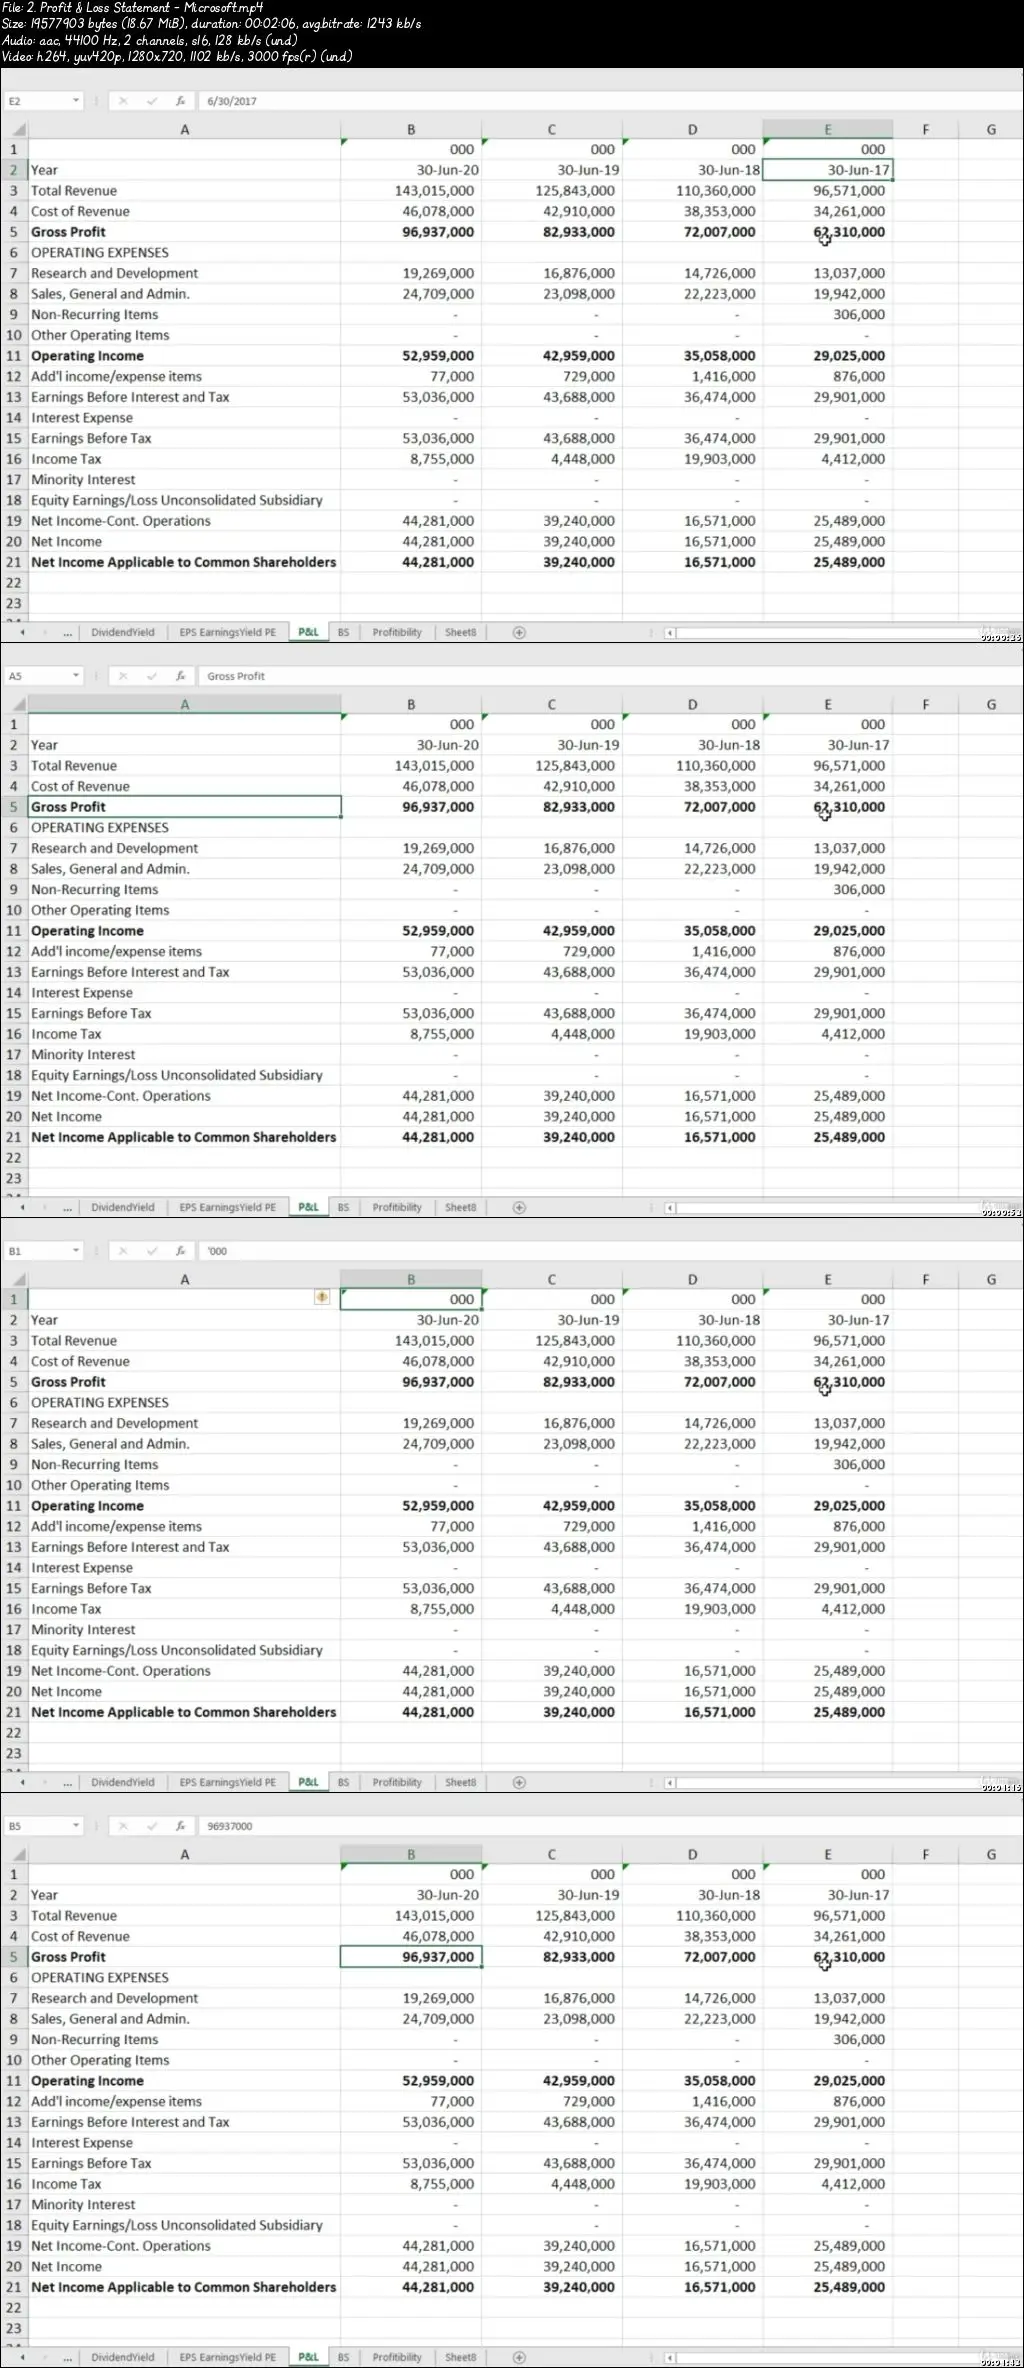Click sheet tab scroll-left arrow in A5 frame
Image resolution: width=1024 pixels, height=2368 pixels.
point(21,1207)
